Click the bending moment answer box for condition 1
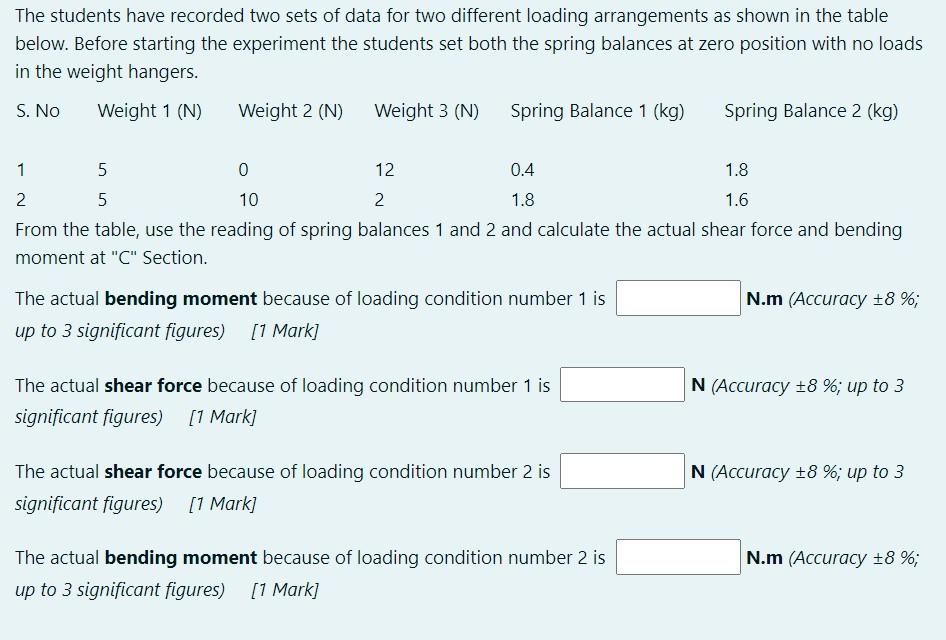This screenshot has height=640, width=946. pos(677,297)
